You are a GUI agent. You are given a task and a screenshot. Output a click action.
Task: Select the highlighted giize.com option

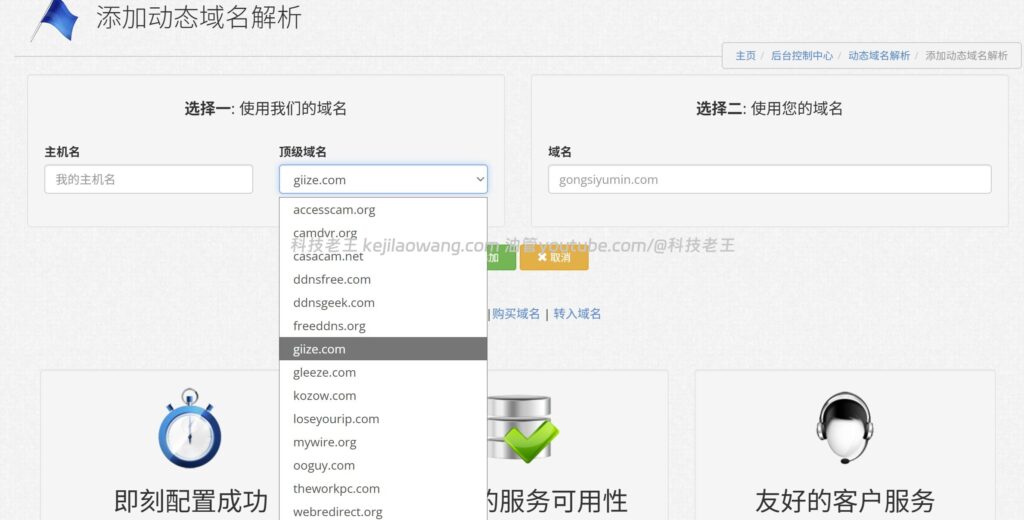383,349
